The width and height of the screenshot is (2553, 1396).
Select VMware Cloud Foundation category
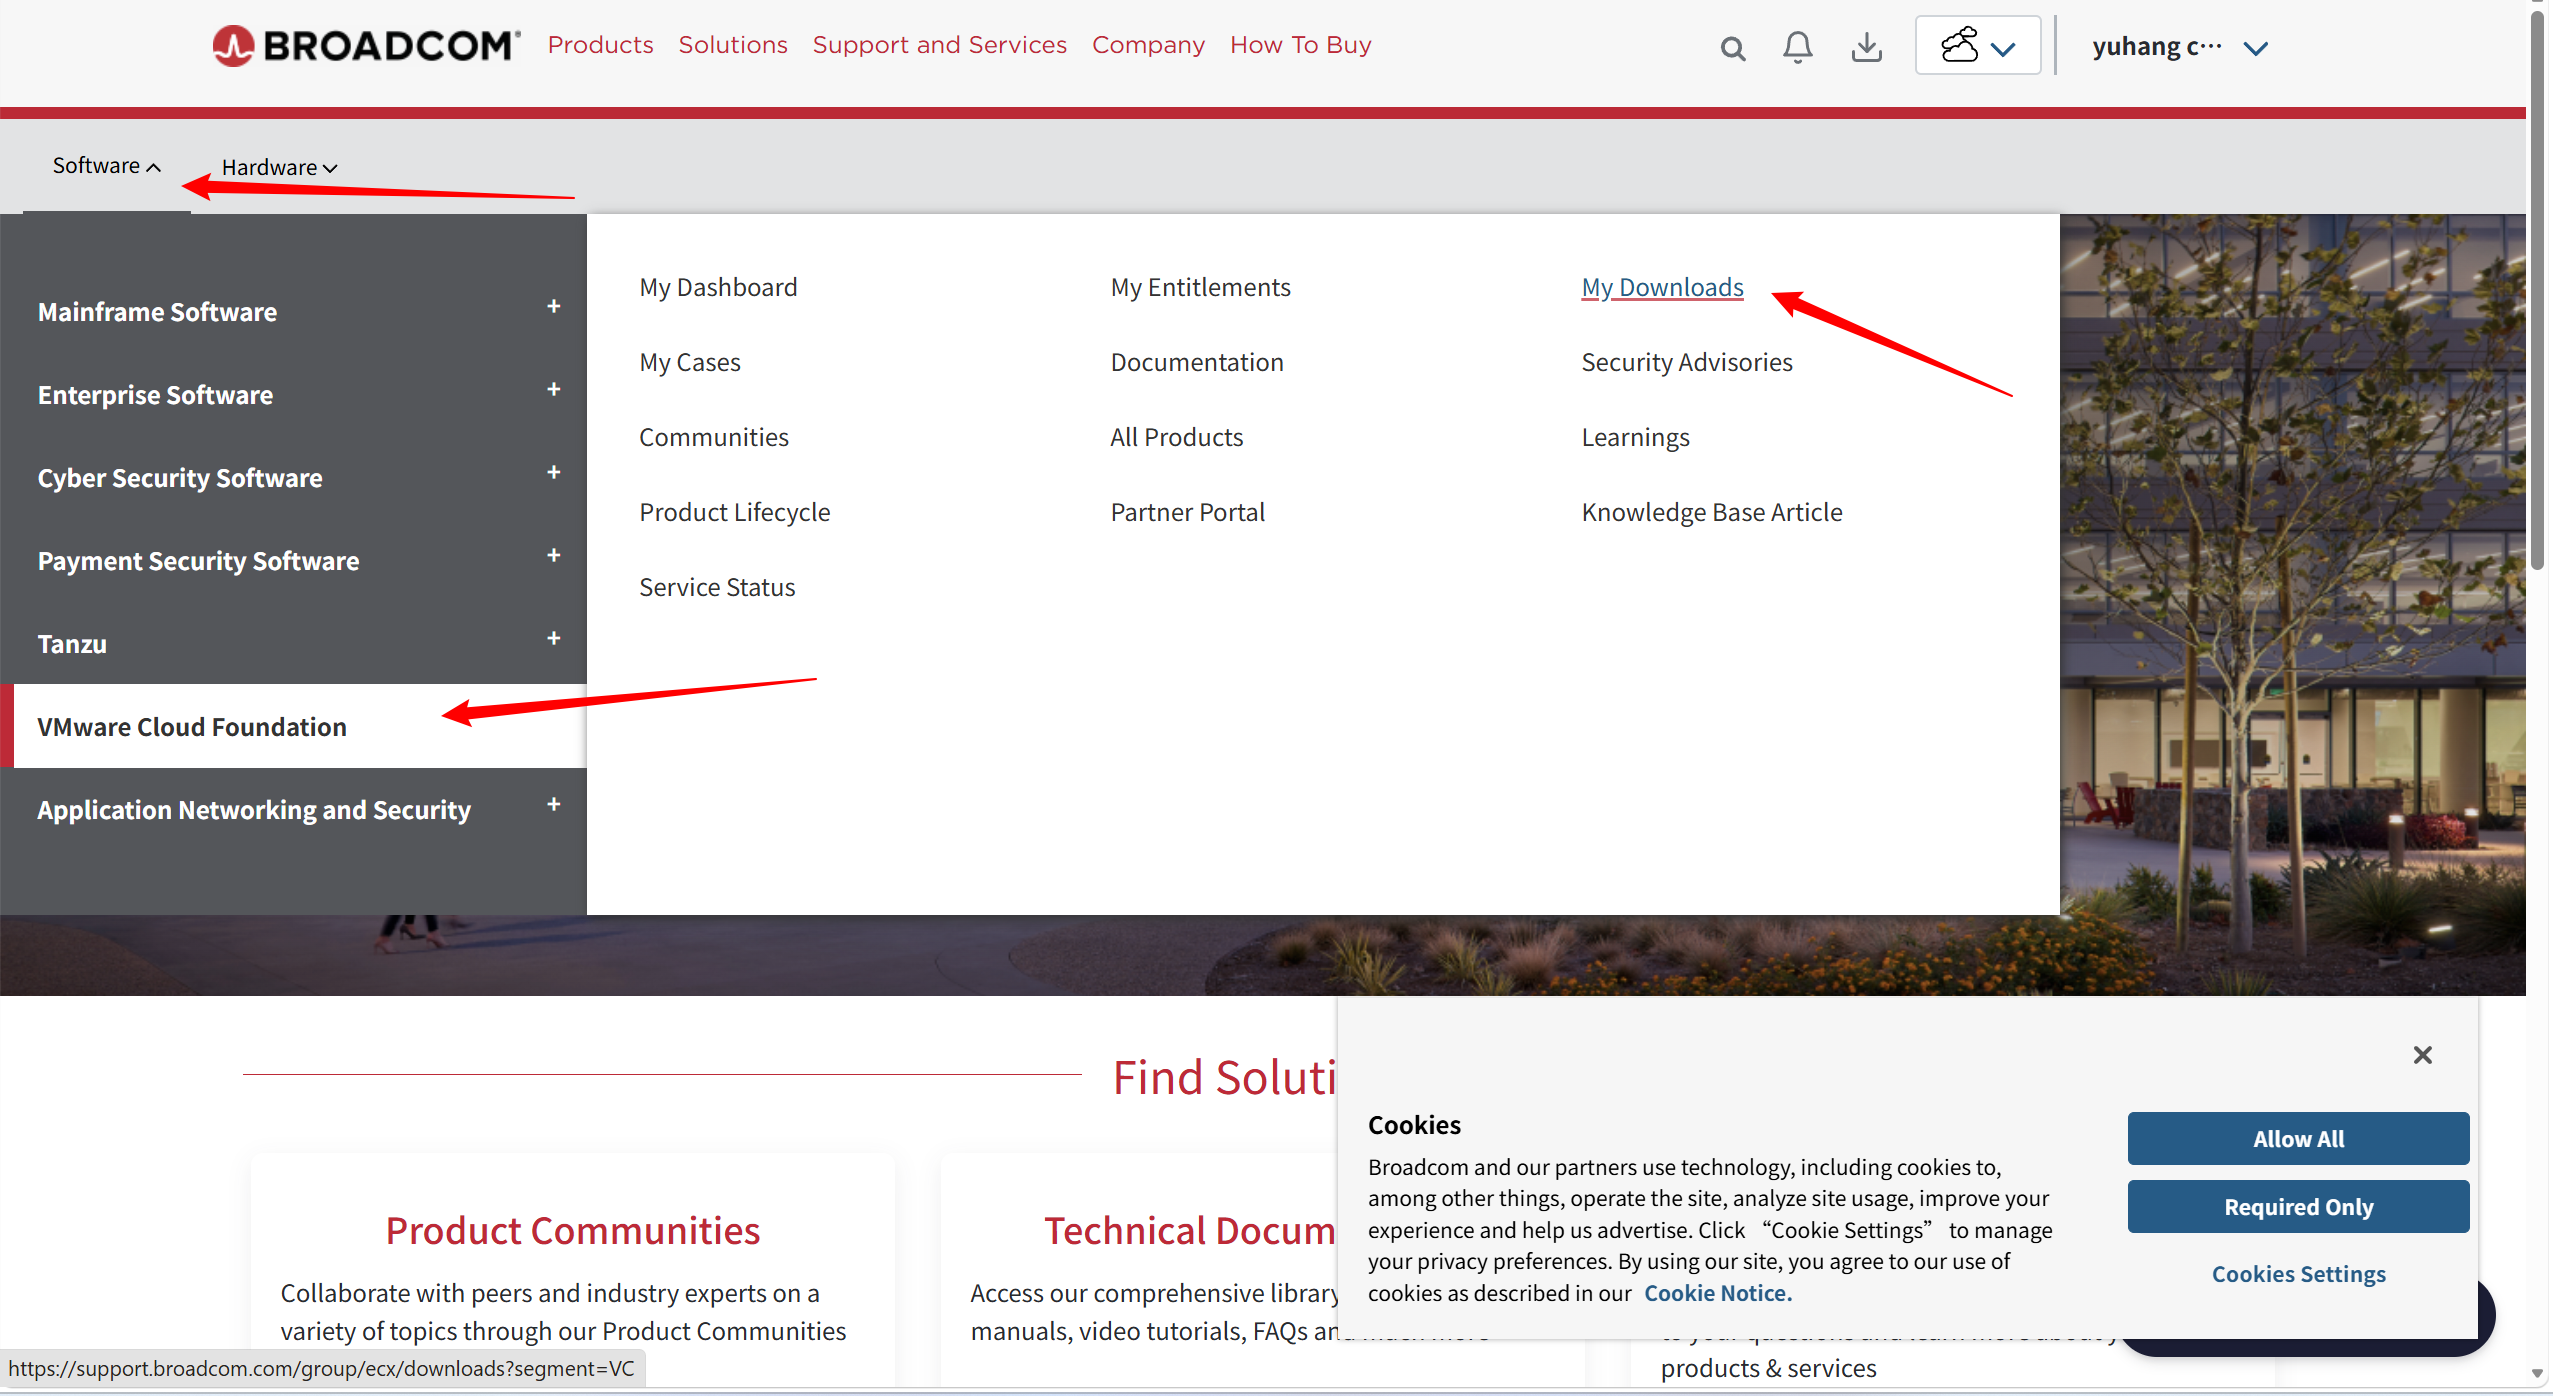pyautogui.click(x=192, y=727)
